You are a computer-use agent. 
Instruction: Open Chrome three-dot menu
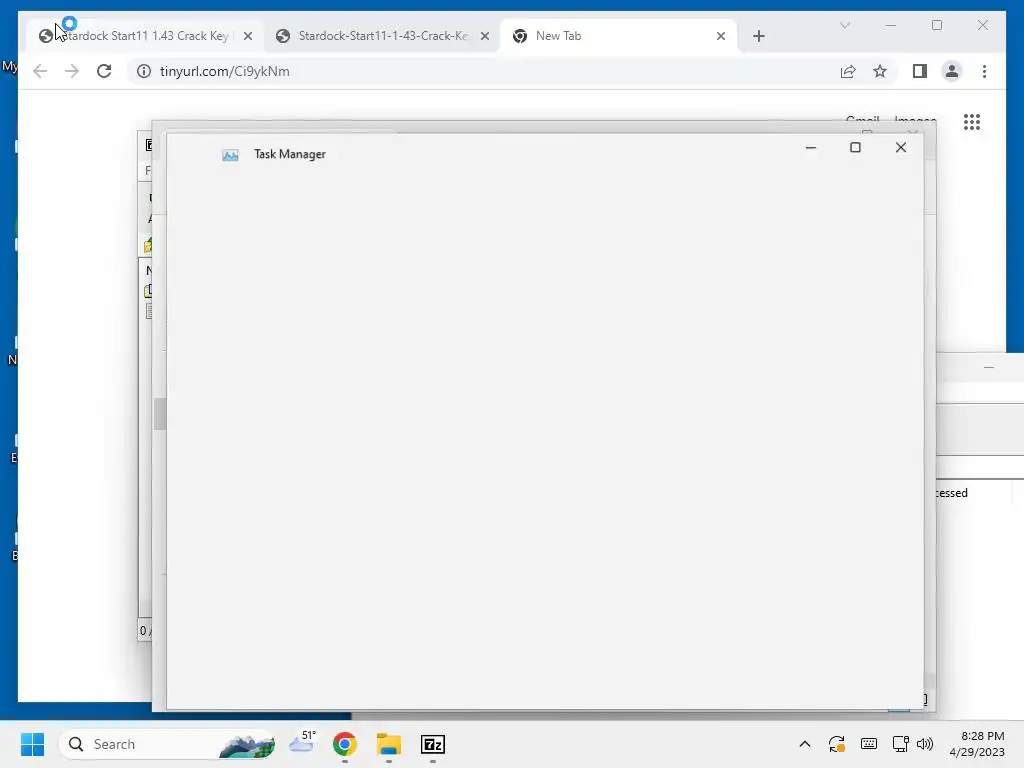pos(984,71)
